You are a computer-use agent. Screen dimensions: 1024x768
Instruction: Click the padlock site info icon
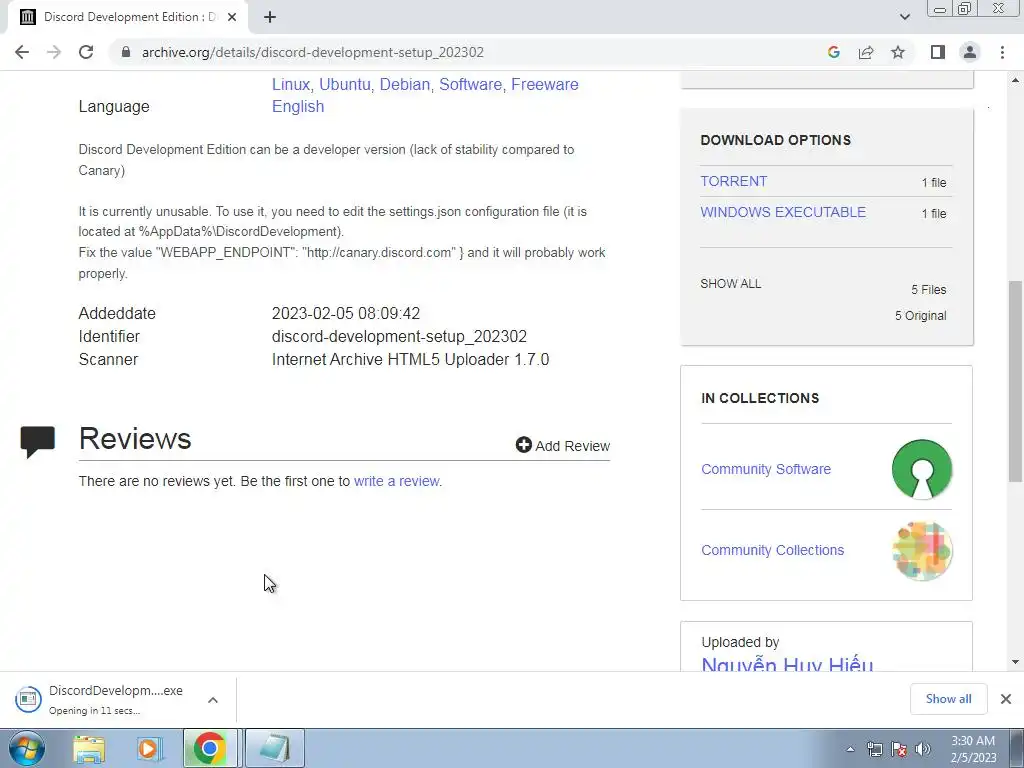pos(126,52)
